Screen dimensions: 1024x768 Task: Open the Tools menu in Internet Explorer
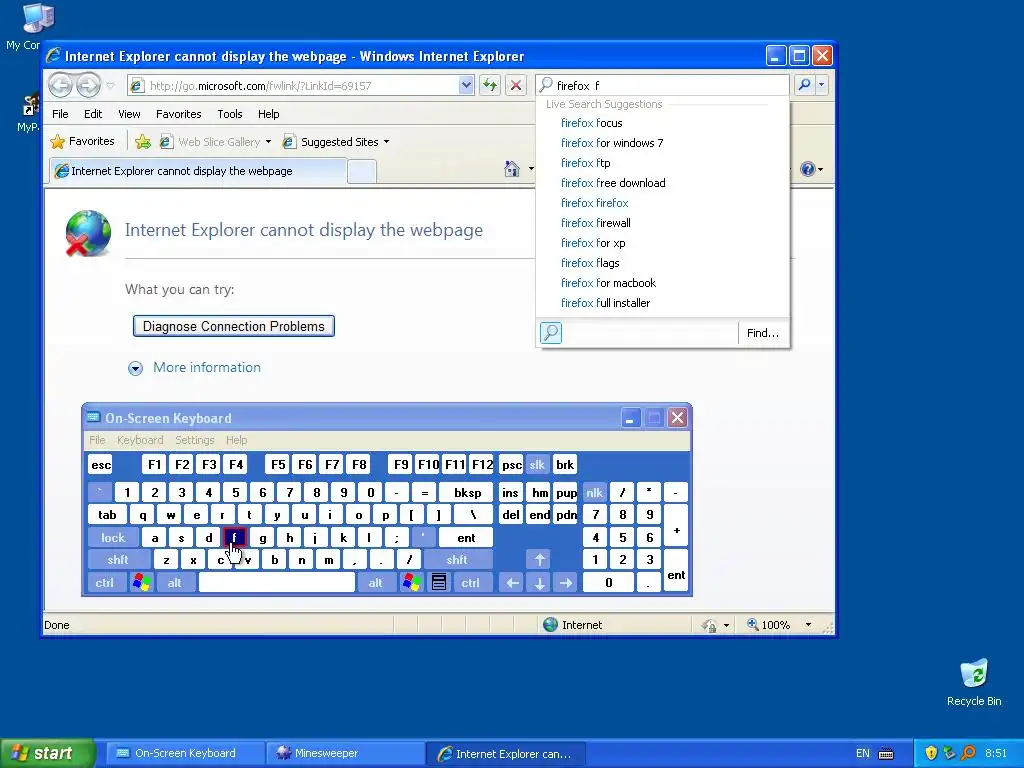click(x=229, y=114)
